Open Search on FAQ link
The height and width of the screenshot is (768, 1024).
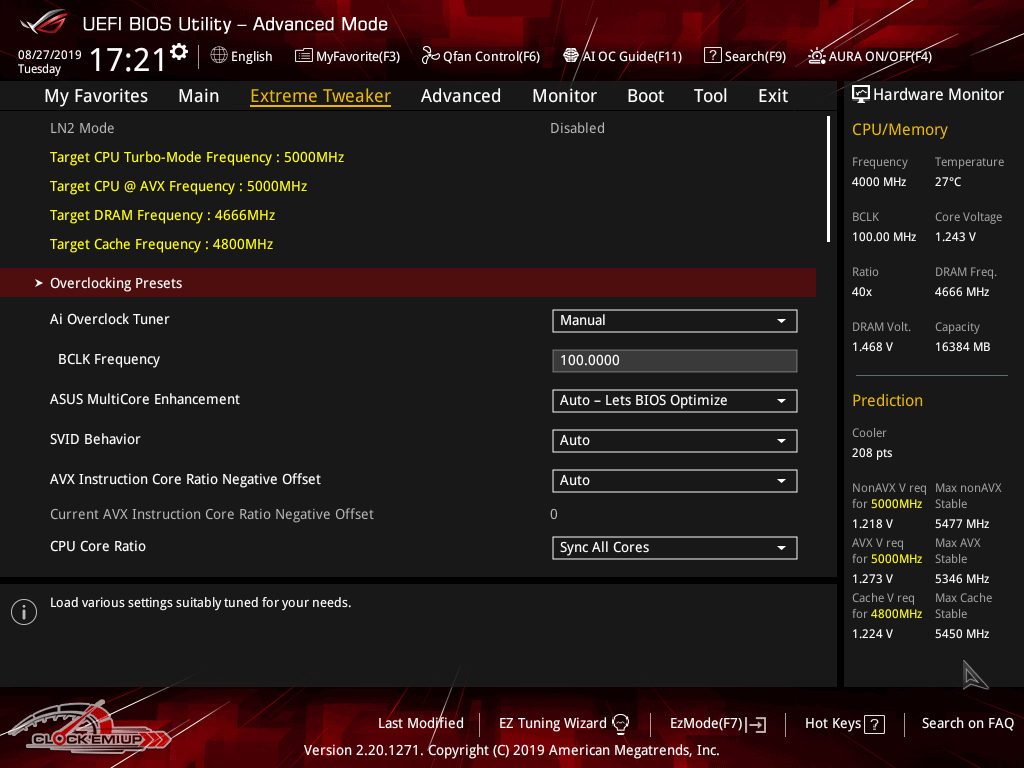tap(967, 723)
